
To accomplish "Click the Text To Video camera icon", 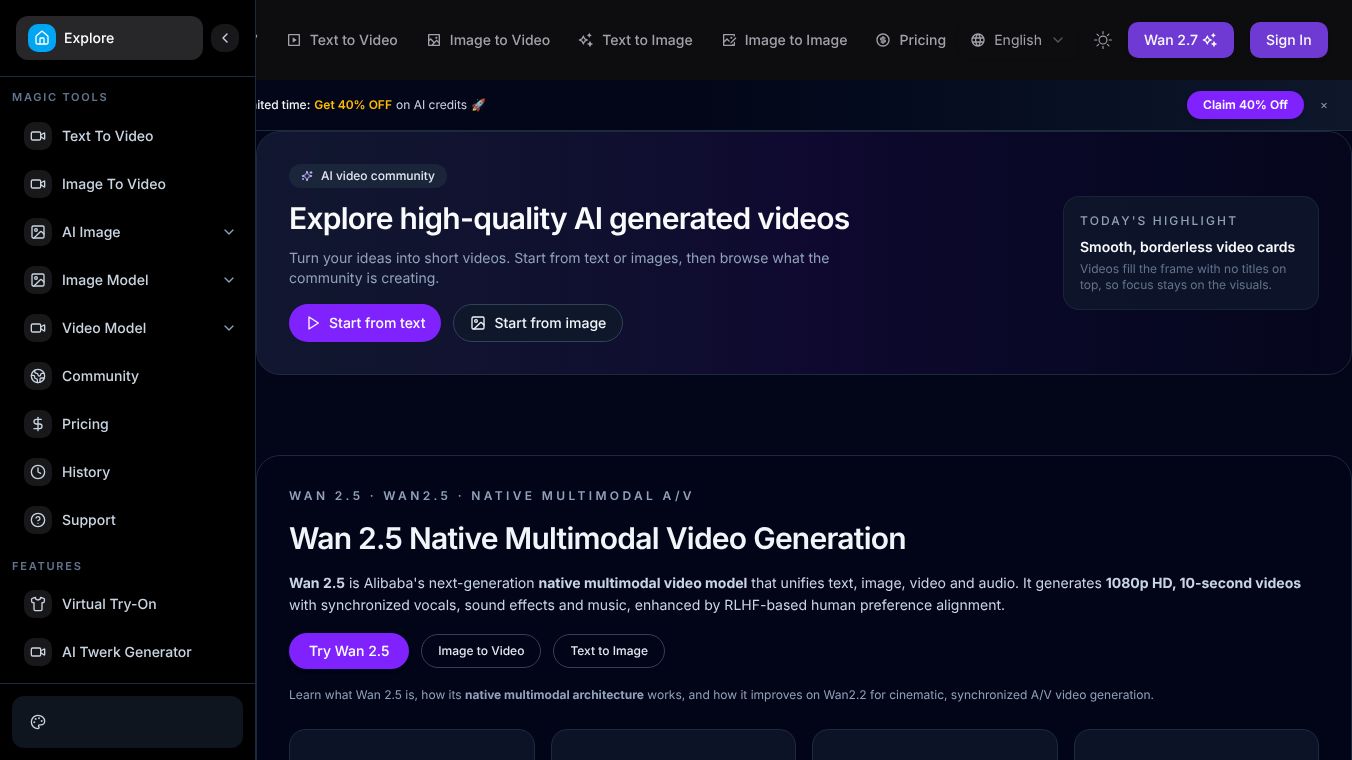I will point(38,136).
